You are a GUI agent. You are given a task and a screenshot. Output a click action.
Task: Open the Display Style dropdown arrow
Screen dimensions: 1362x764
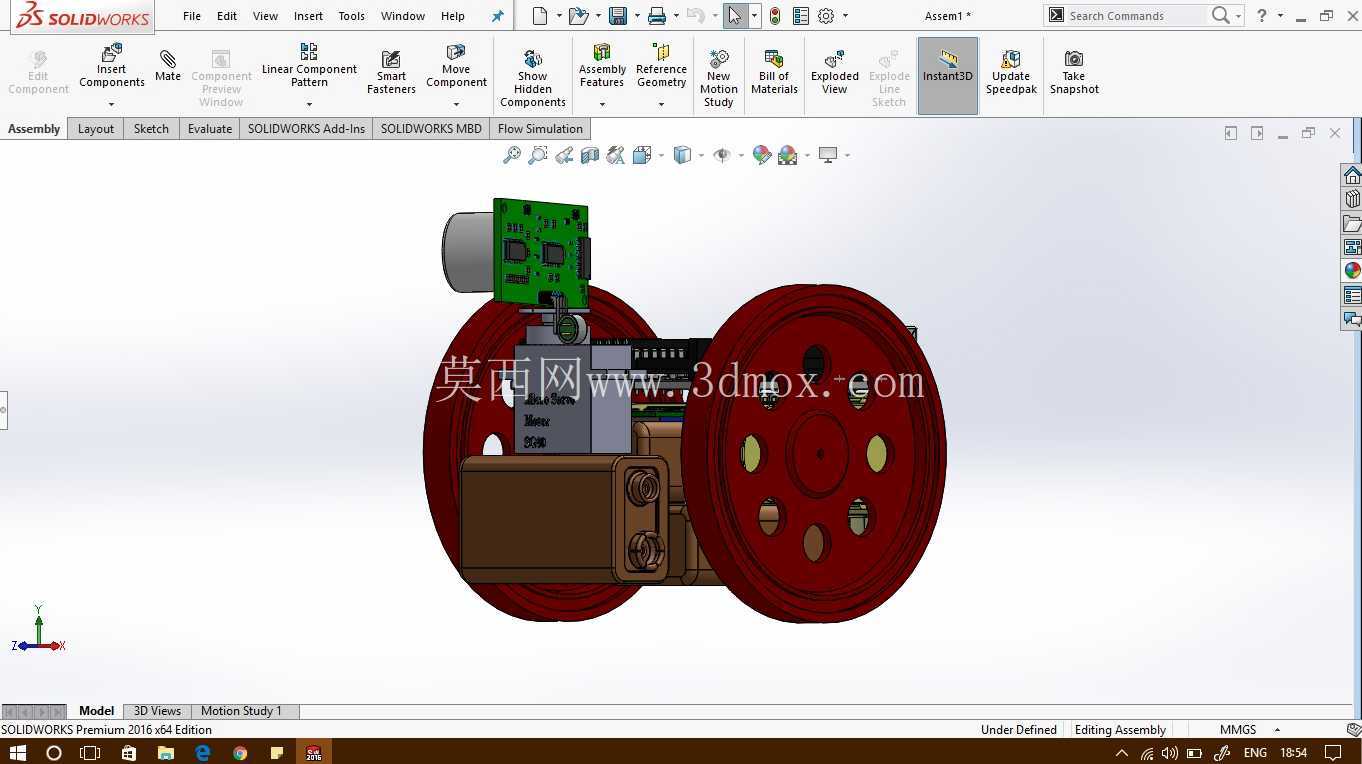coord(700,155)
